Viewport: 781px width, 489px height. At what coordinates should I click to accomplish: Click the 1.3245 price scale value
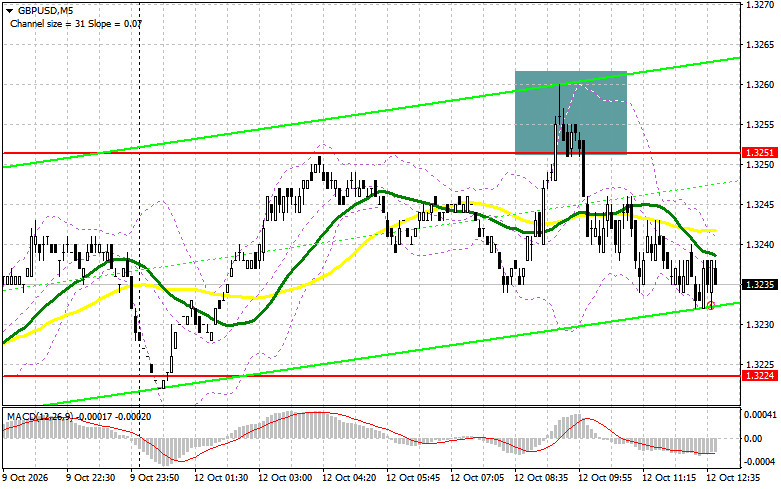760,205
